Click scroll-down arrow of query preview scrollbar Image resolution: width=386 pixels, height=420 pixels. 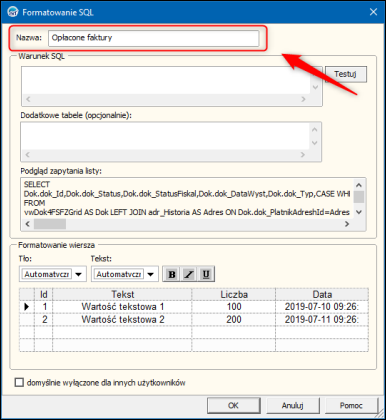(x=359, y=212)
